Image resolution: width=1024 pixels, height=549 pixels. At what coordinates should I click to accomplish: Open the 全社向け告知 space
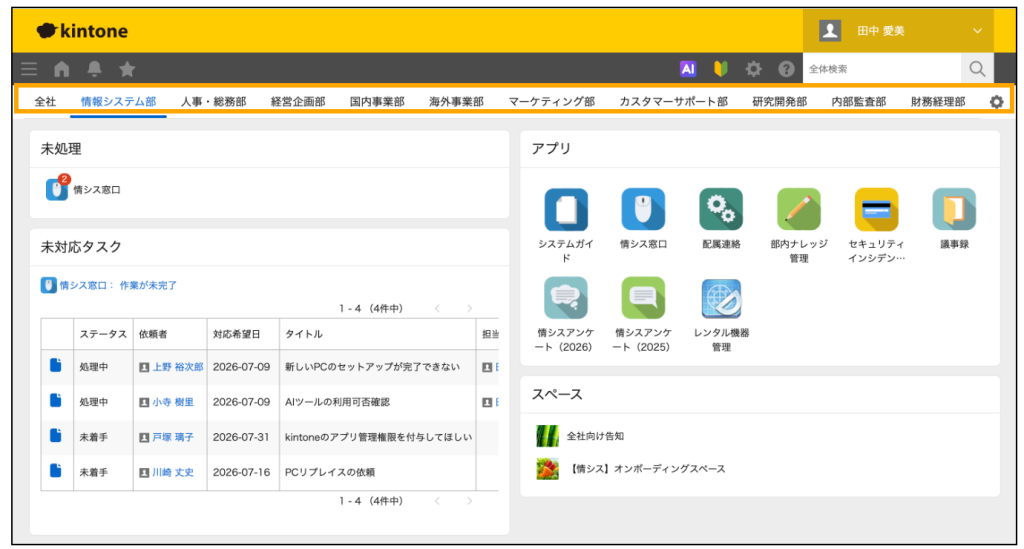(595, 436)
